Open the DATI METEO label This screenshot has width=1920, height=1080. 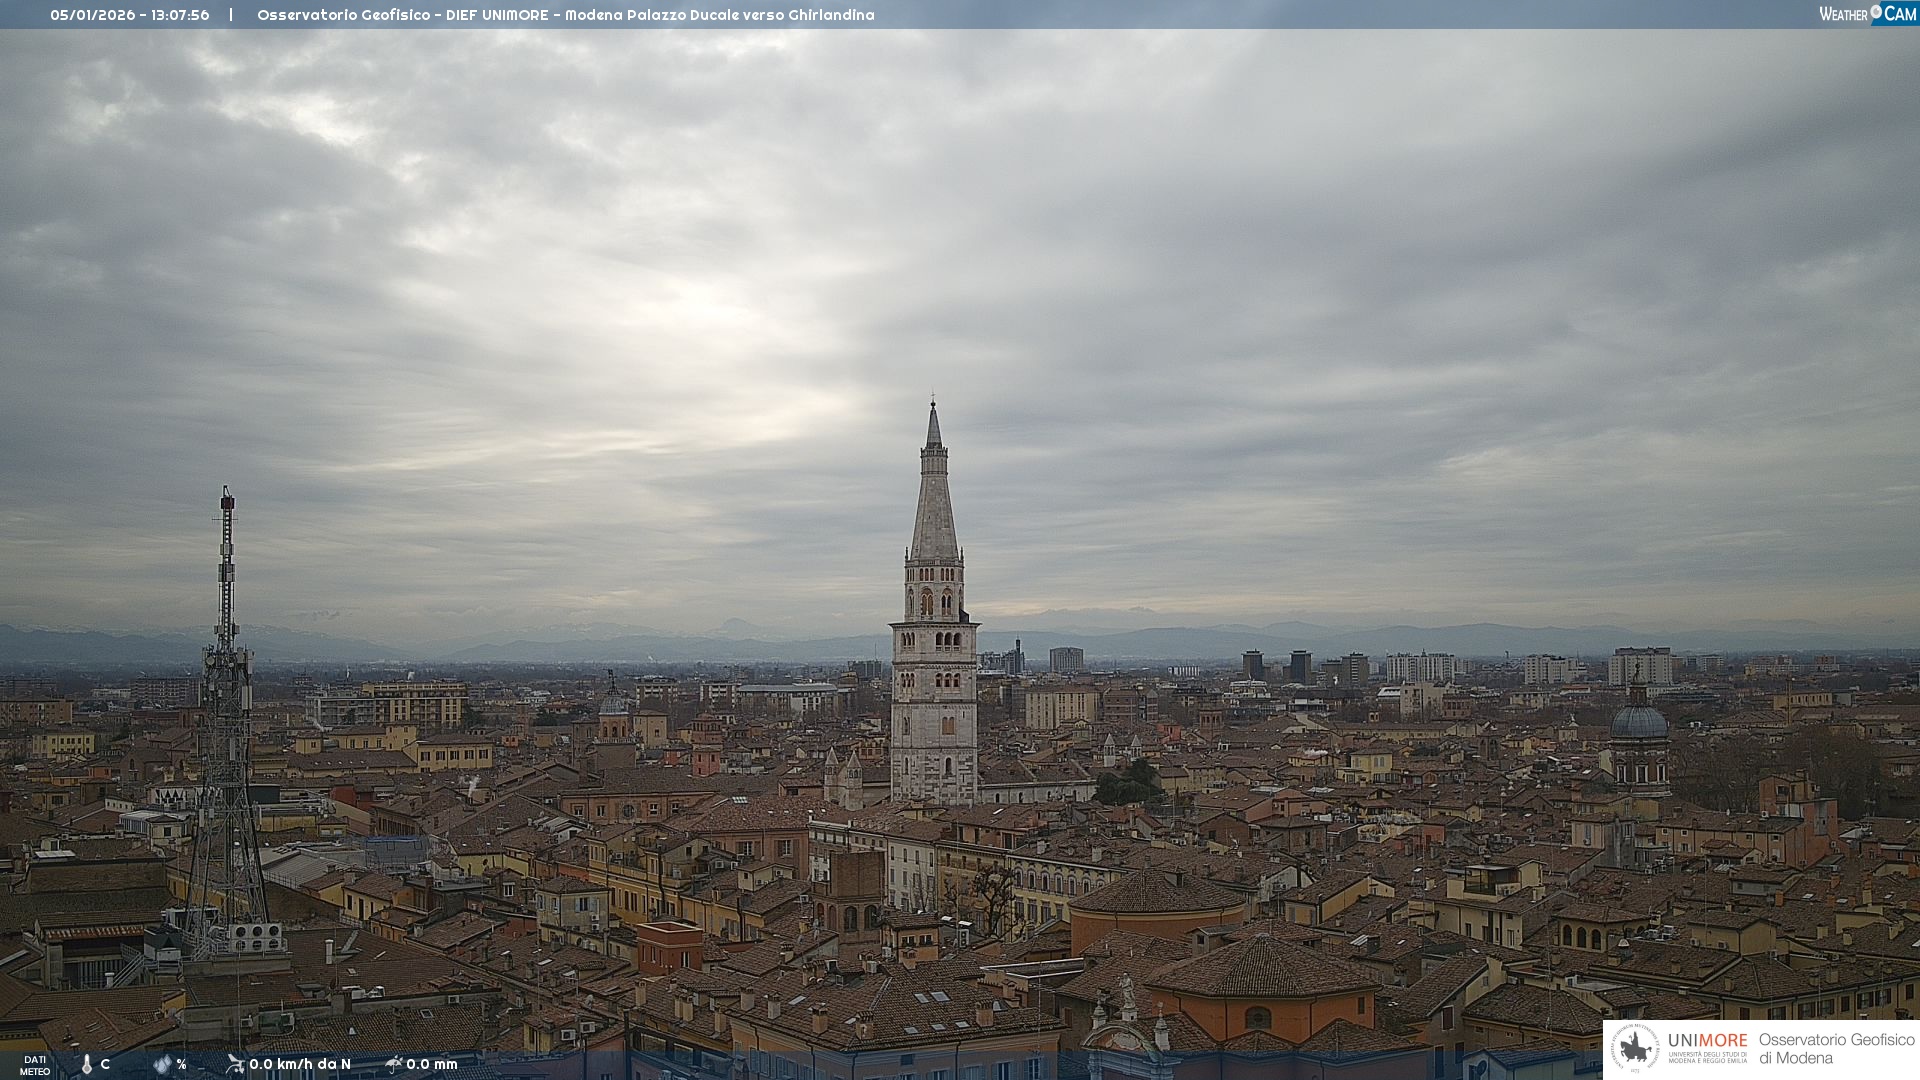pos(35,1065)
